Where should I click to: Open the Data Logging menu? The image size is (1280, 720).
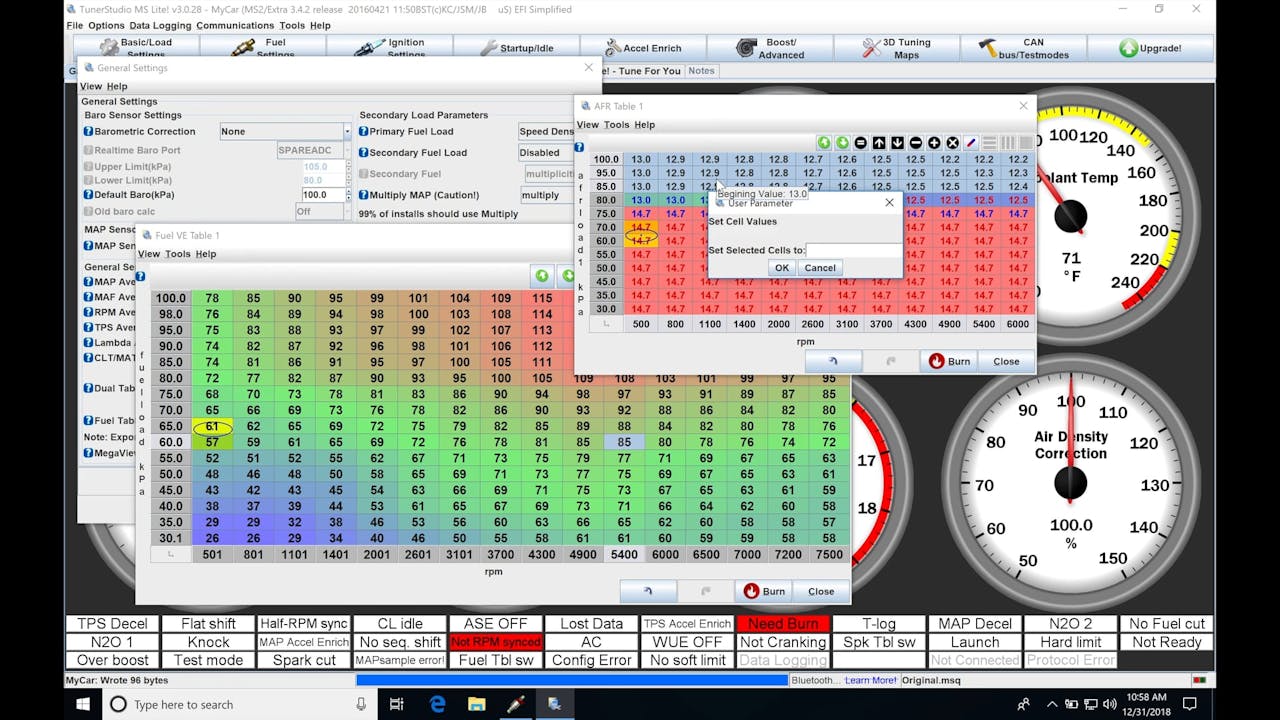point(159,25)
